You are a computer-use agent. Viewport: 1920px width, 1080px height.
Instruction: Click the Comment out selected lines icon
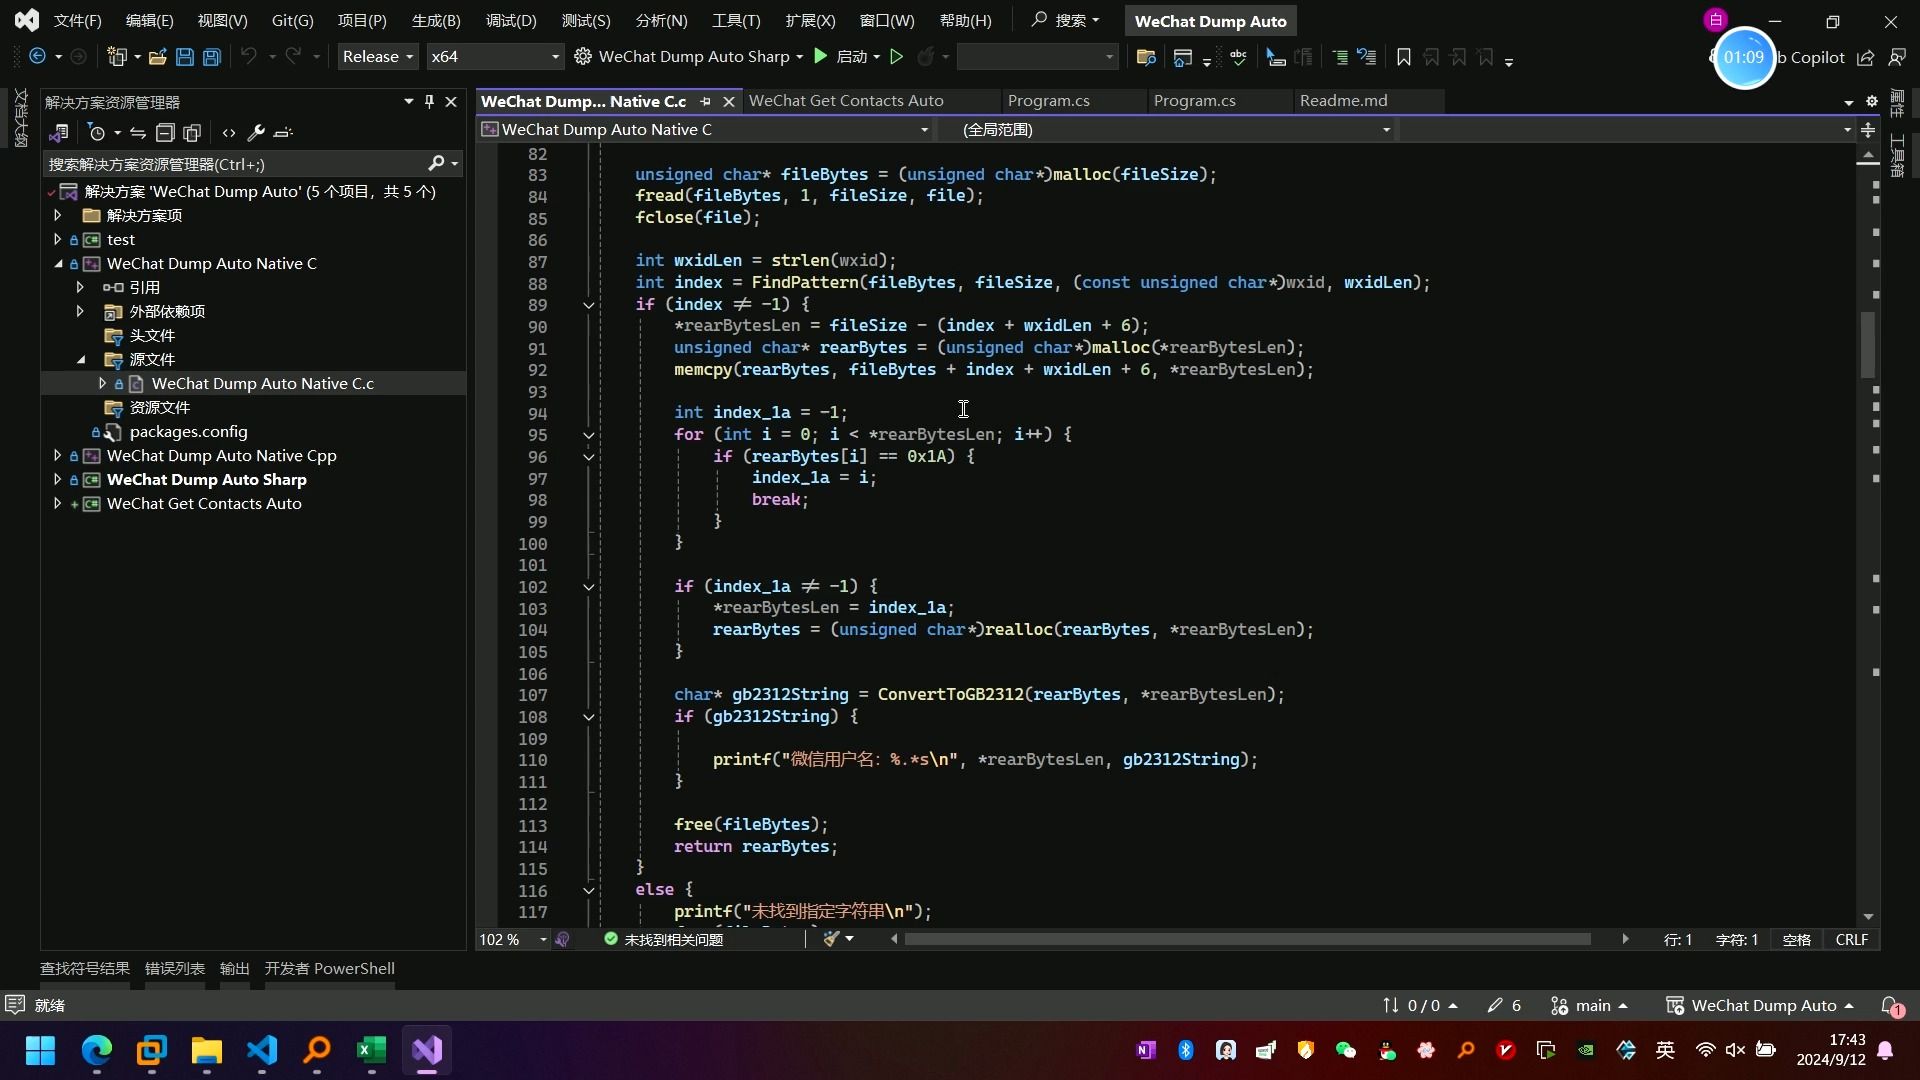(1340, 57)
